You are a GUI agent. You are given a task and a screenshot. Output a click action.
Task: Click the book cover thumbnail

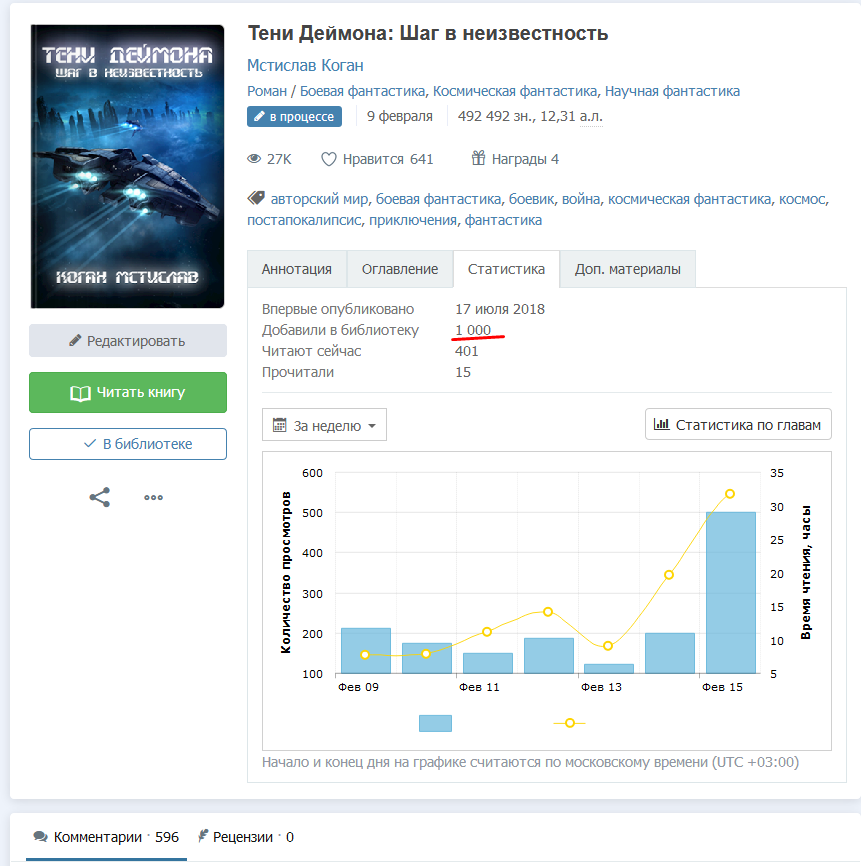point(128,166)
